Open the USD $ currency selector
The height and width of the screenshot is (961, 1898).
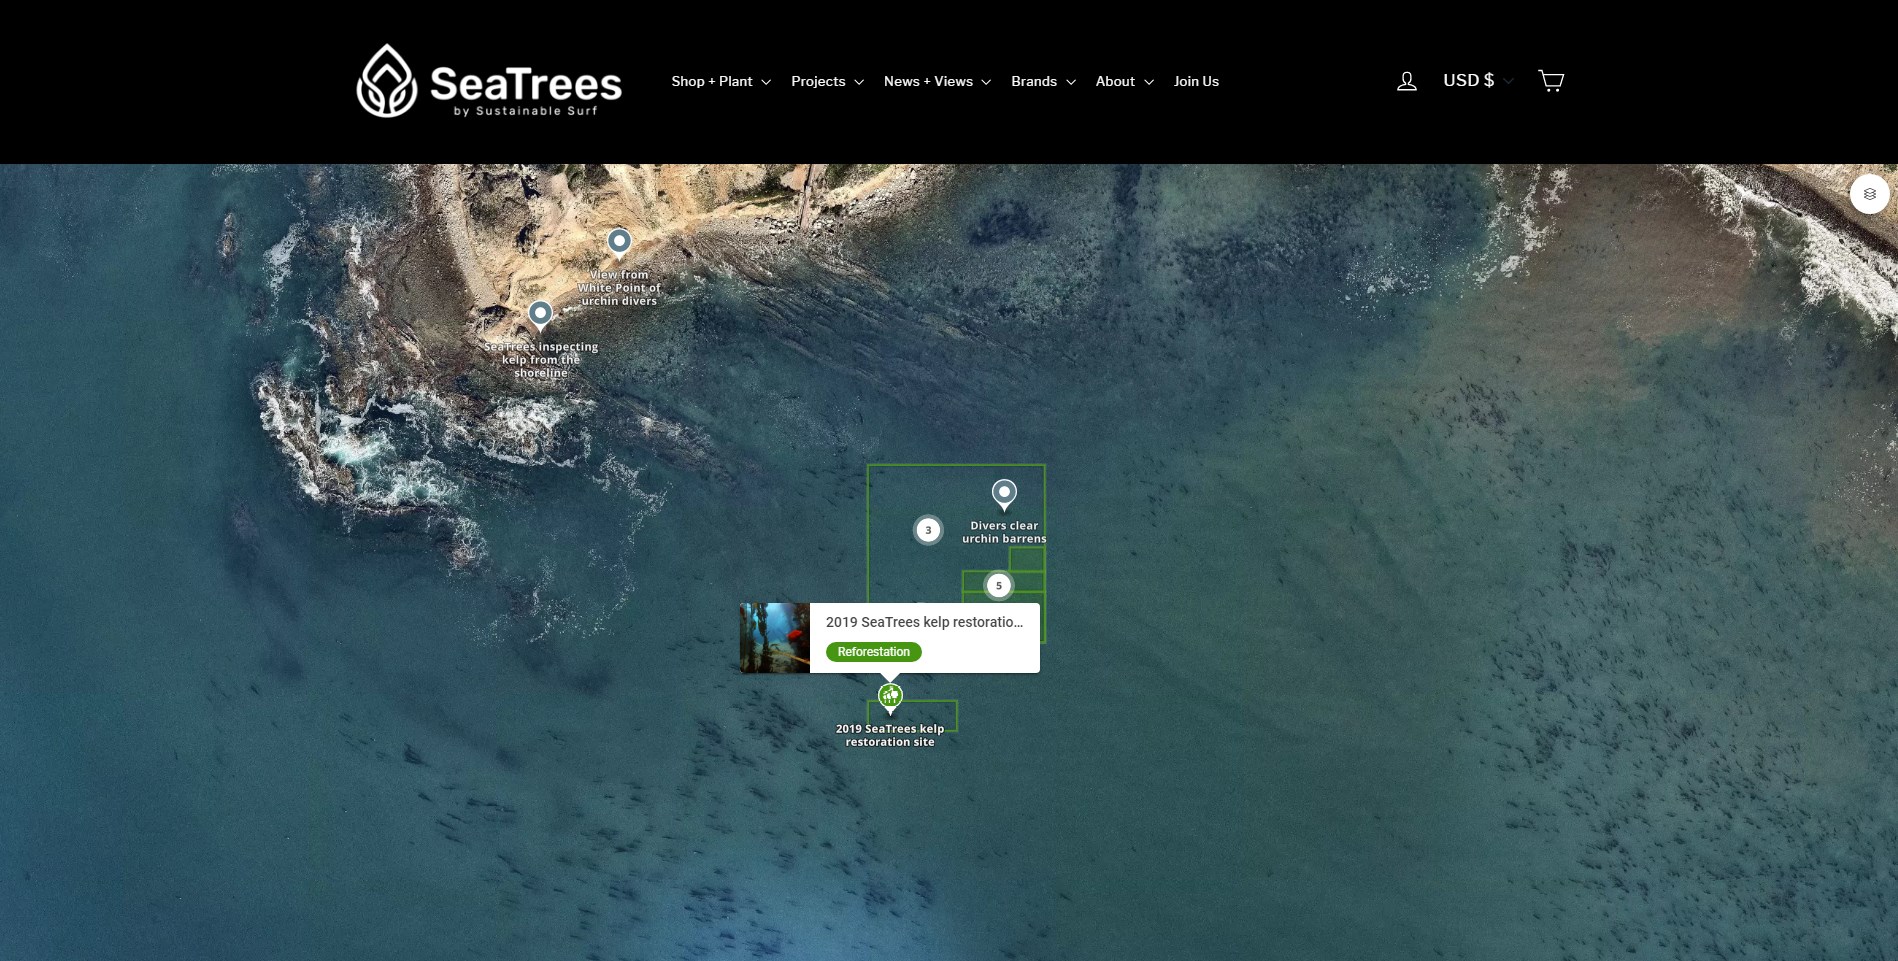[1477, 80]
